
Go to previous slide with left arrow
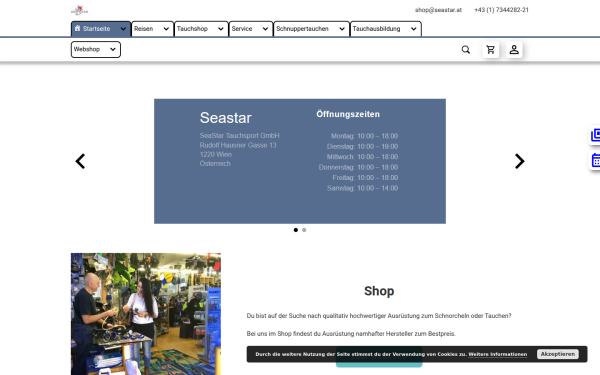pos(80,161)
